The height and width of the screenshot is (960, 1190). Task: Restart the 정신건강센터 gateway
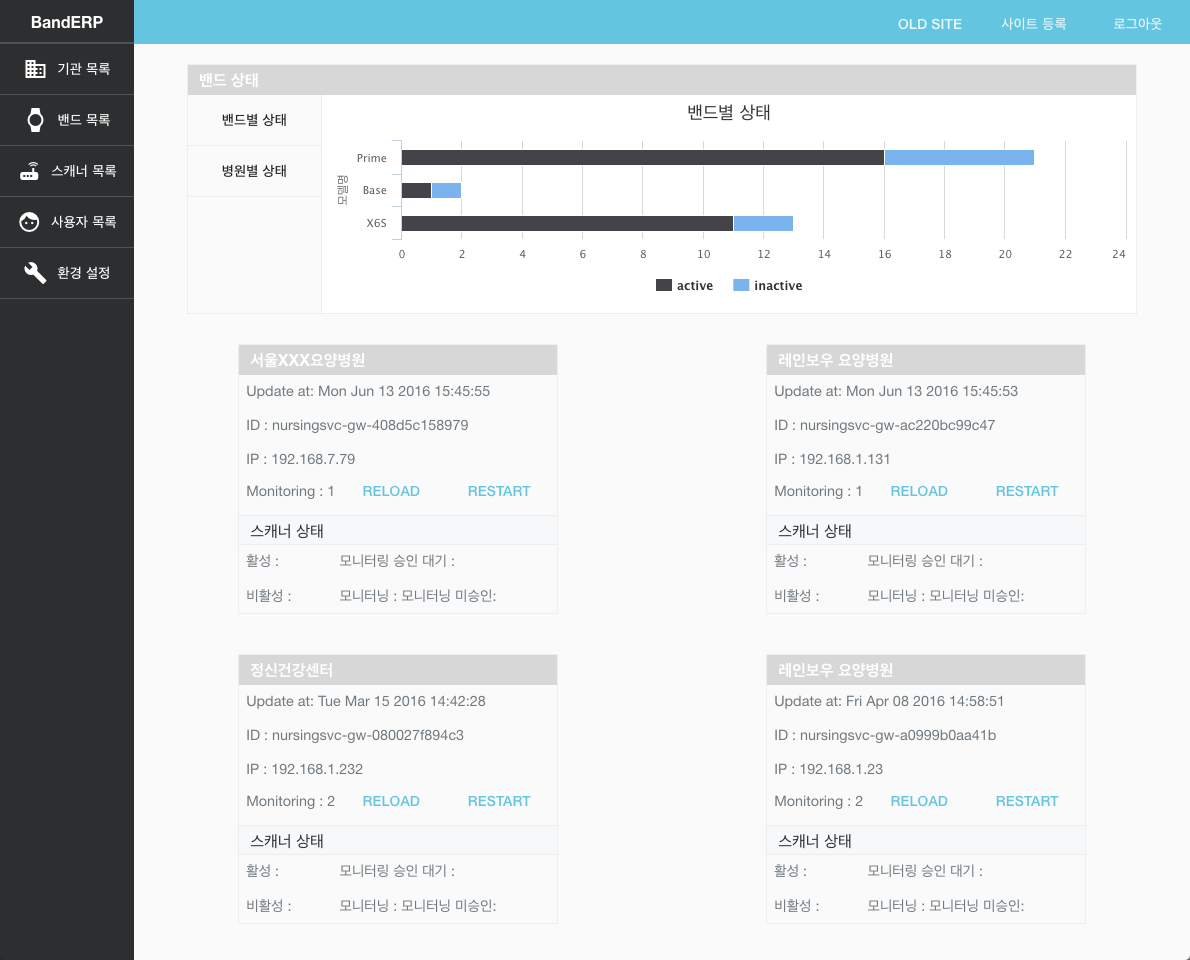click(x=499, y=801)
